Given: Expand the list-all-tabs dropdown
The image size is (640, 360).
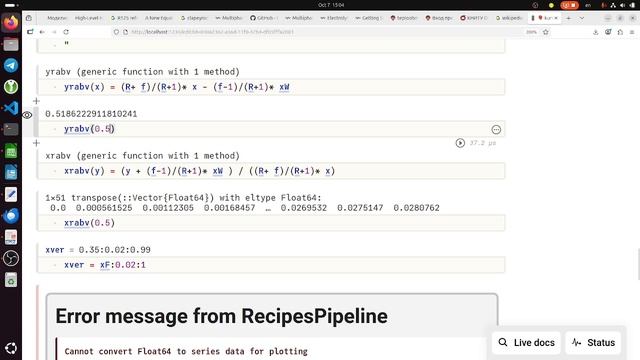Looking at the screenshot, I should 582,18.
